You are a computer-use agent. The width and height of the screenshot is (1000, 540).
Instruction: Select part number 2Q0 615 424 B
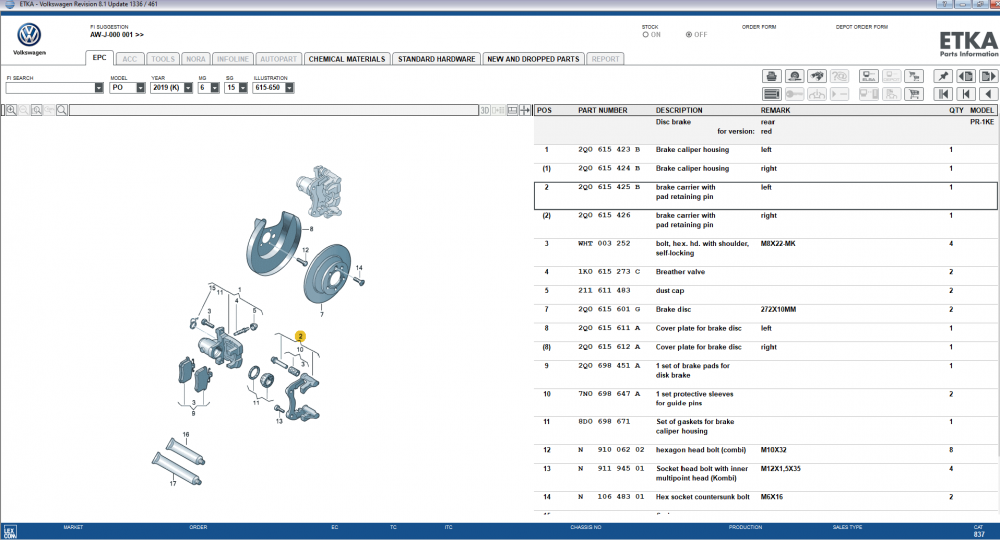click(609, 168)
